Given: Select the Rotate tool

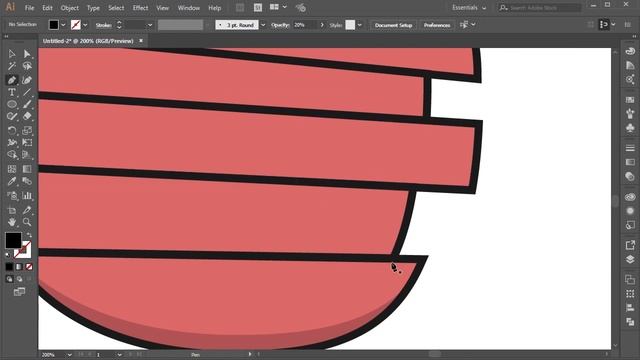Looking at the screenshot, I should [x=12, y=131].
